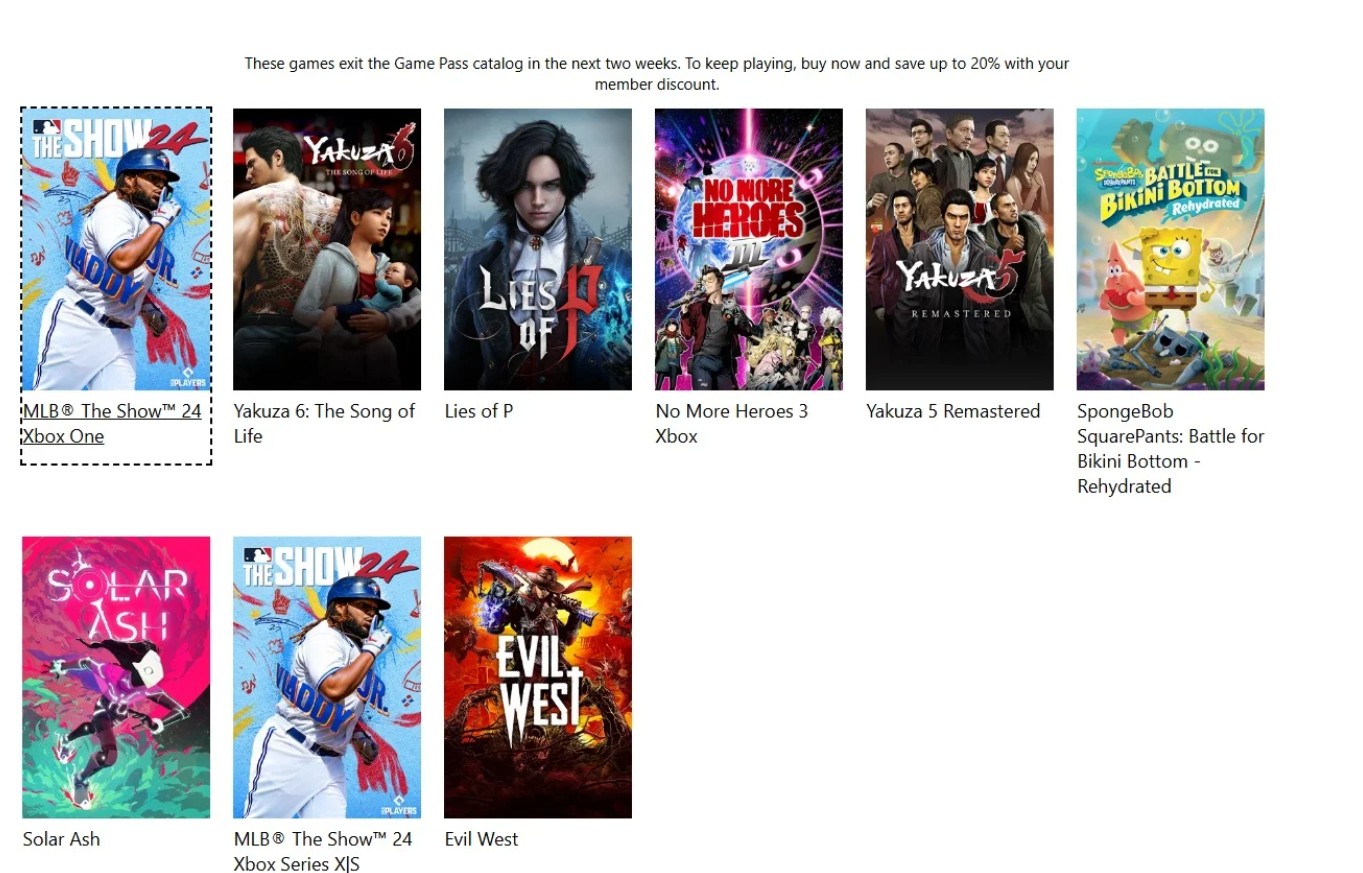Click the 'Solar Ash' text title
The image size is (1363, 873).
(61, 839)
